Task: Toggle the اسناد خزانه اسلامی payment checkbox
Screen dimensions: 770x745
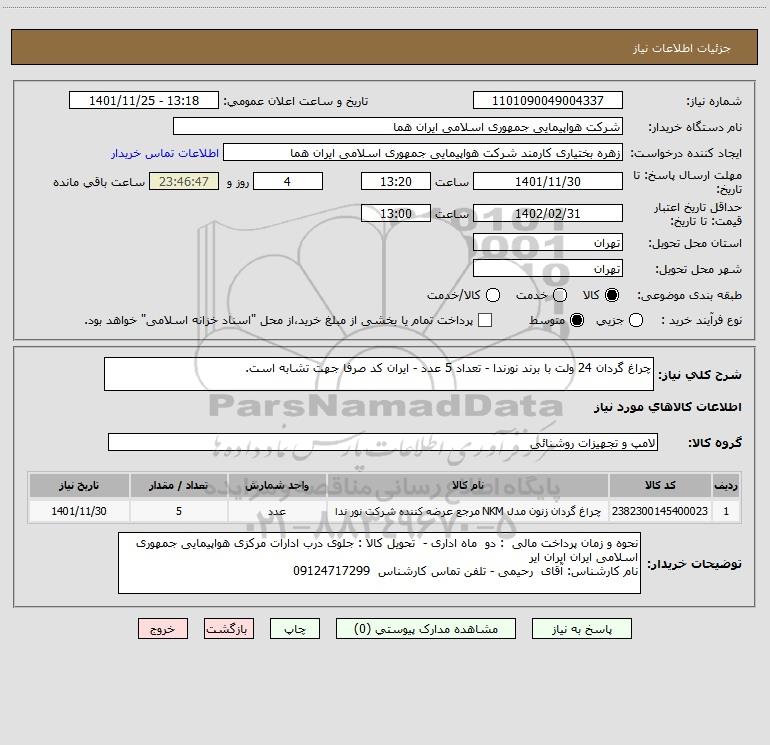Action: (x=485, y=320)
